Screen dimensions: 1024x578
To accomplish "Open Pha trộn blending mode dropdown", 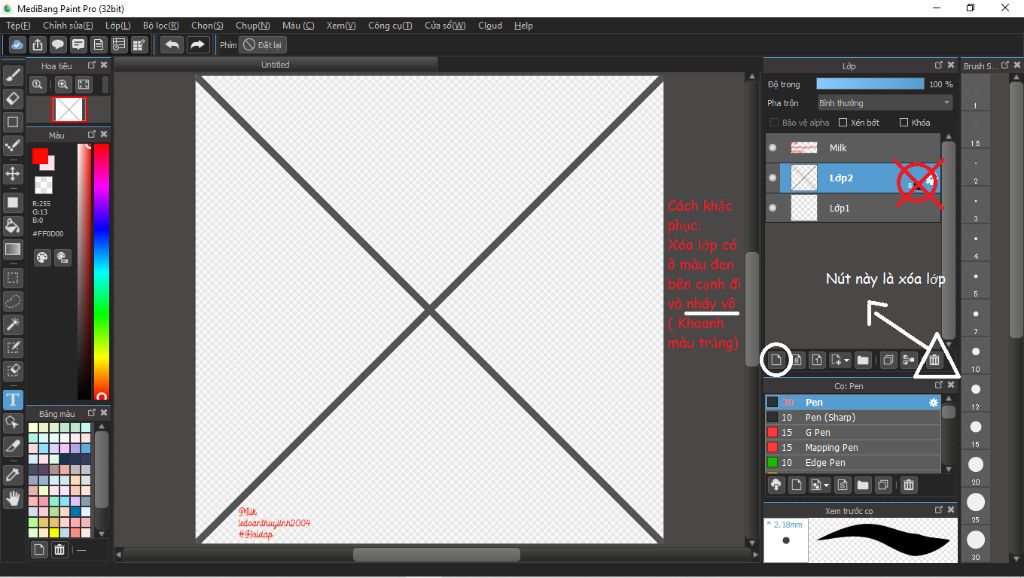I will pos(885,103).
